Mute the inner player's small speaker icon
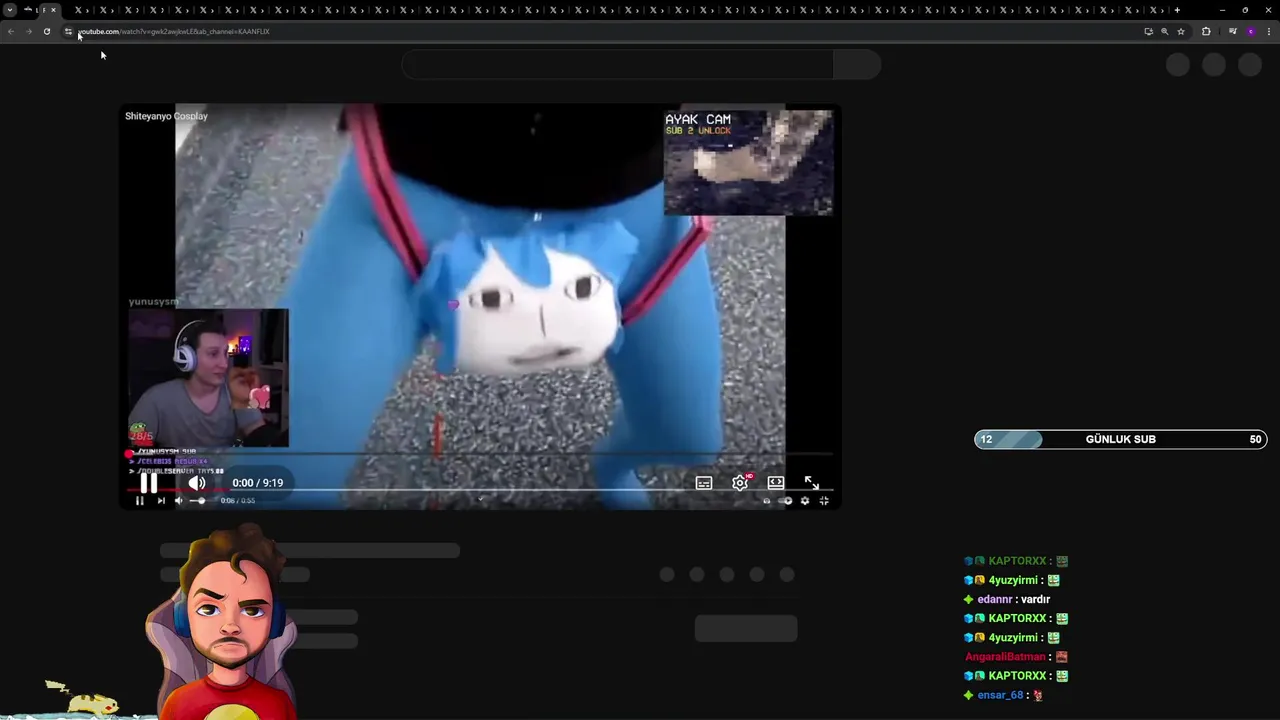This screenshot has height=720, width=1280. point(179,501)
